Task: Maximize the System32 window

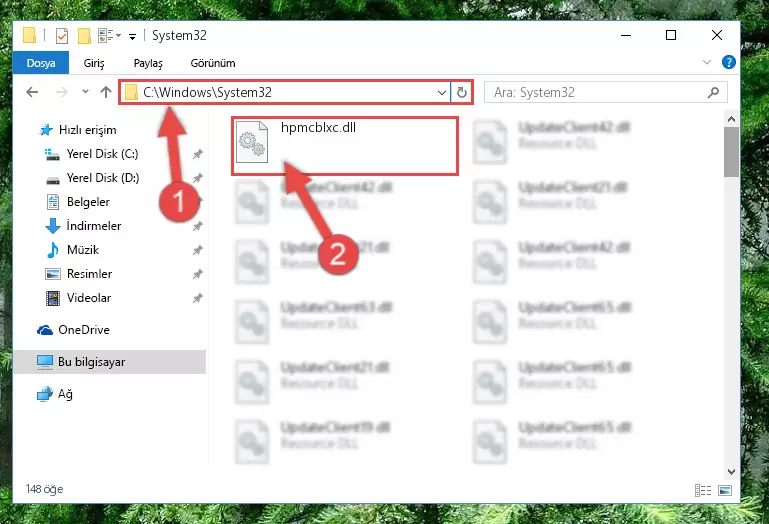Action: pos(671,35)
